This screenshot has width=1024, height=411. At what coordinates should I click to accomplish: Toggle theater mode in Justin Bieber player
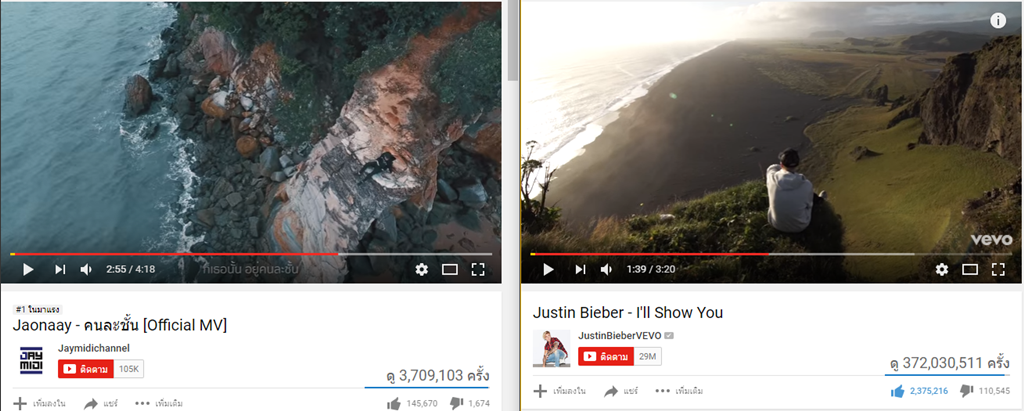970,269
